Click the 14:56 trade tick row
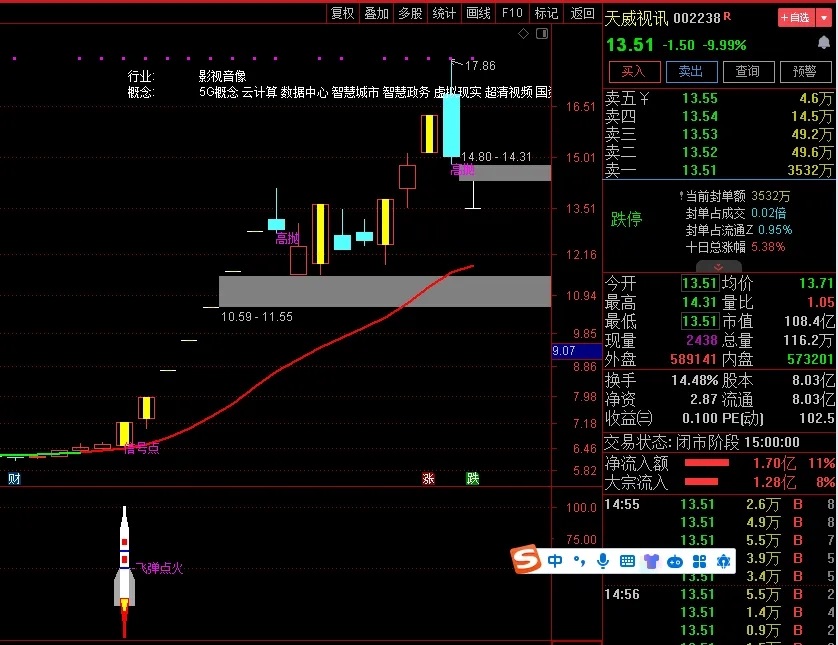Screen dimensions: 838x645 [719, 594]
